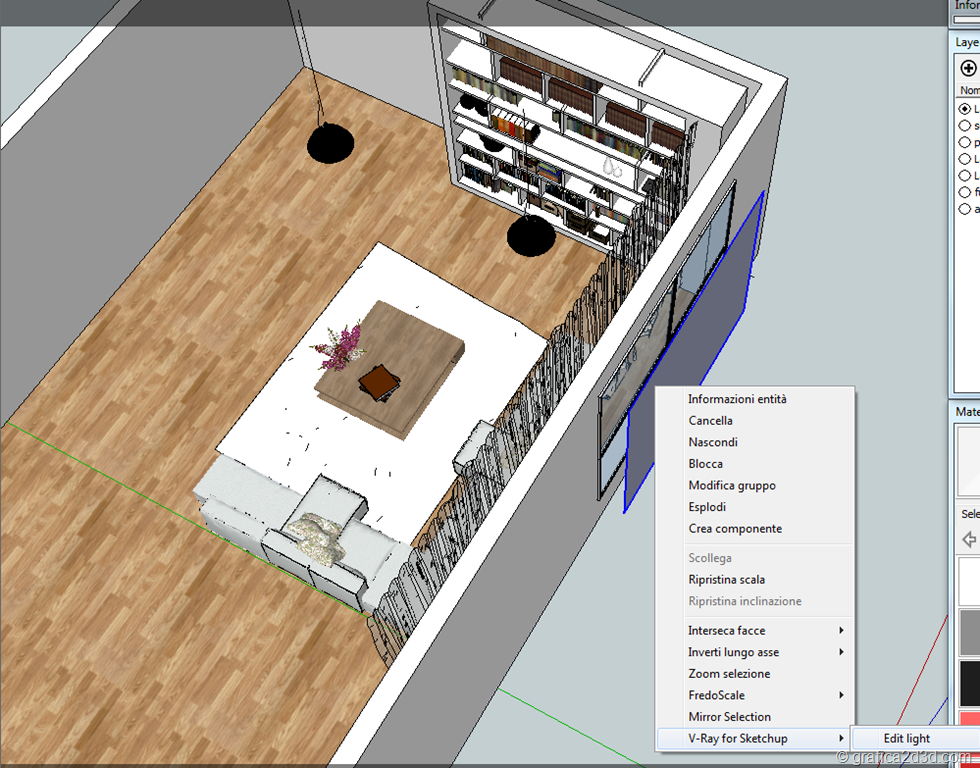980x768 pixels.
Task: Select Modifica gruppo in context menu
Action: pos(731,485)
